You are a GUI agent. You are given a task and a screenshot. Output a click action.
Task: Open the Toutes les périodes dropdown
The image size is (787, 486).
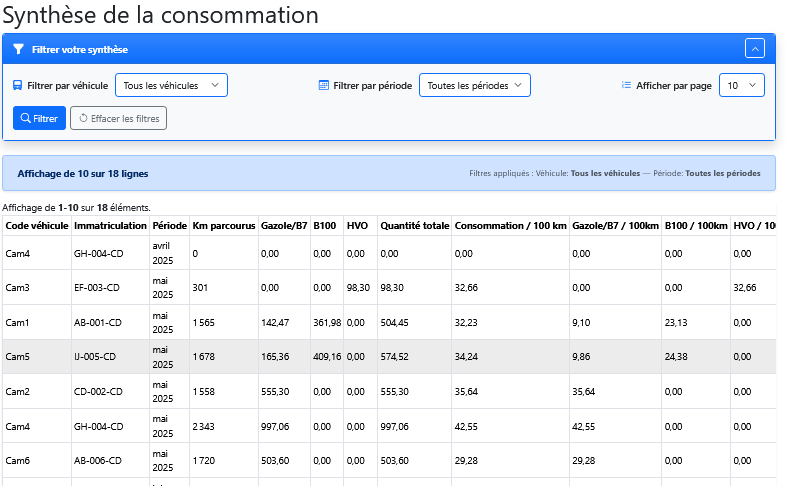point(474,86)
